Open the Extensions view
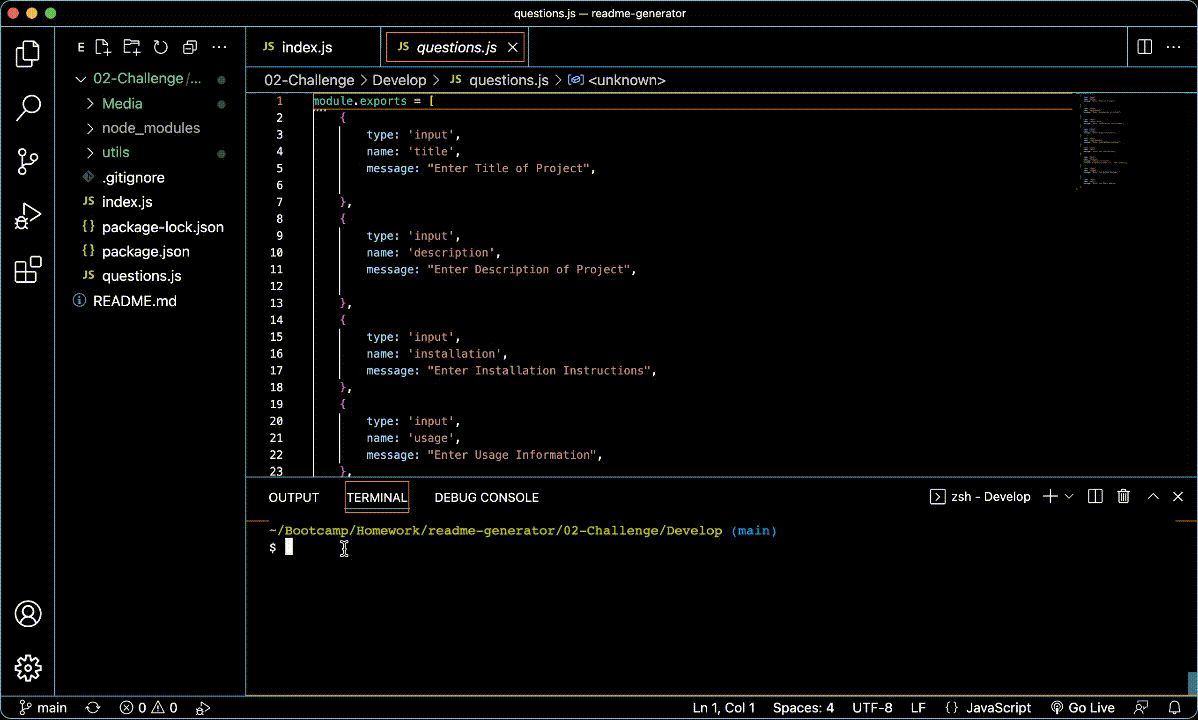Viewport: 1198px width, 720px height. point(28,270)
